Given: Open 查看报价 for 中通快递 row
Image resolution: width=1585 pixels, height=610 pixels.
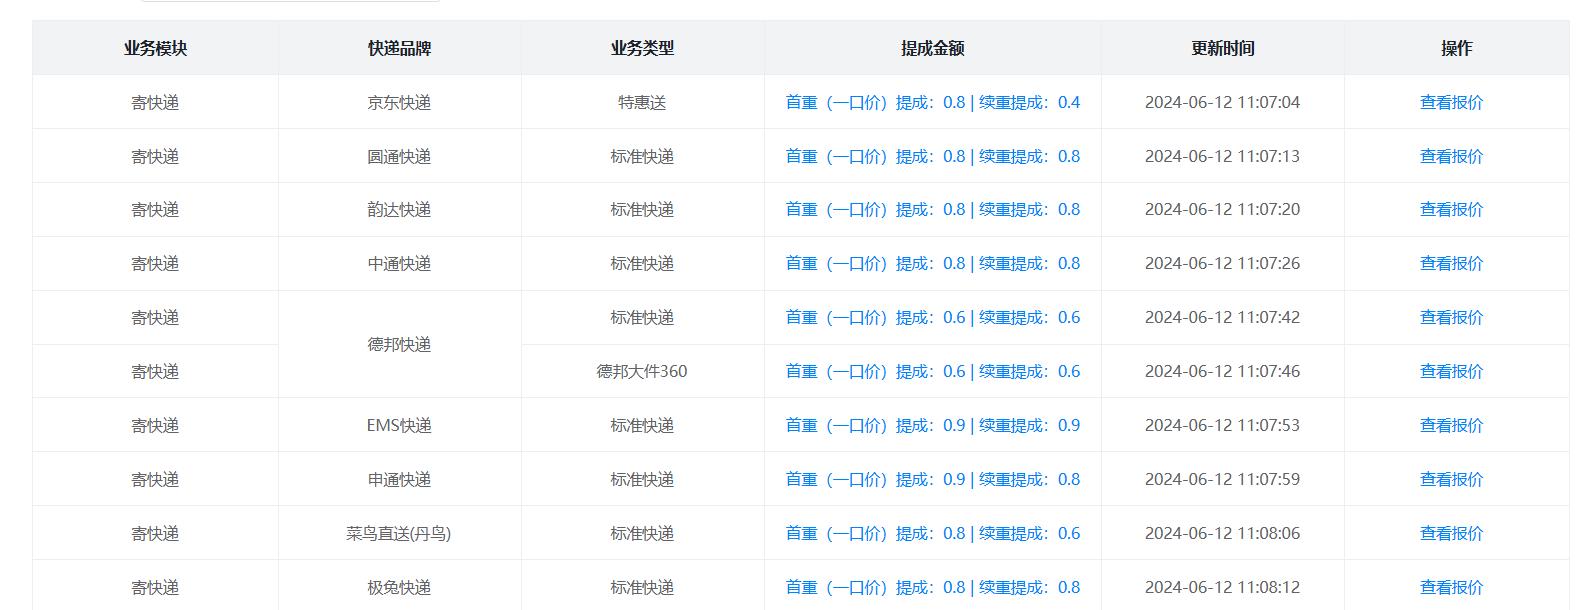Looking at the screenshot, I should tap(1451, 263).
